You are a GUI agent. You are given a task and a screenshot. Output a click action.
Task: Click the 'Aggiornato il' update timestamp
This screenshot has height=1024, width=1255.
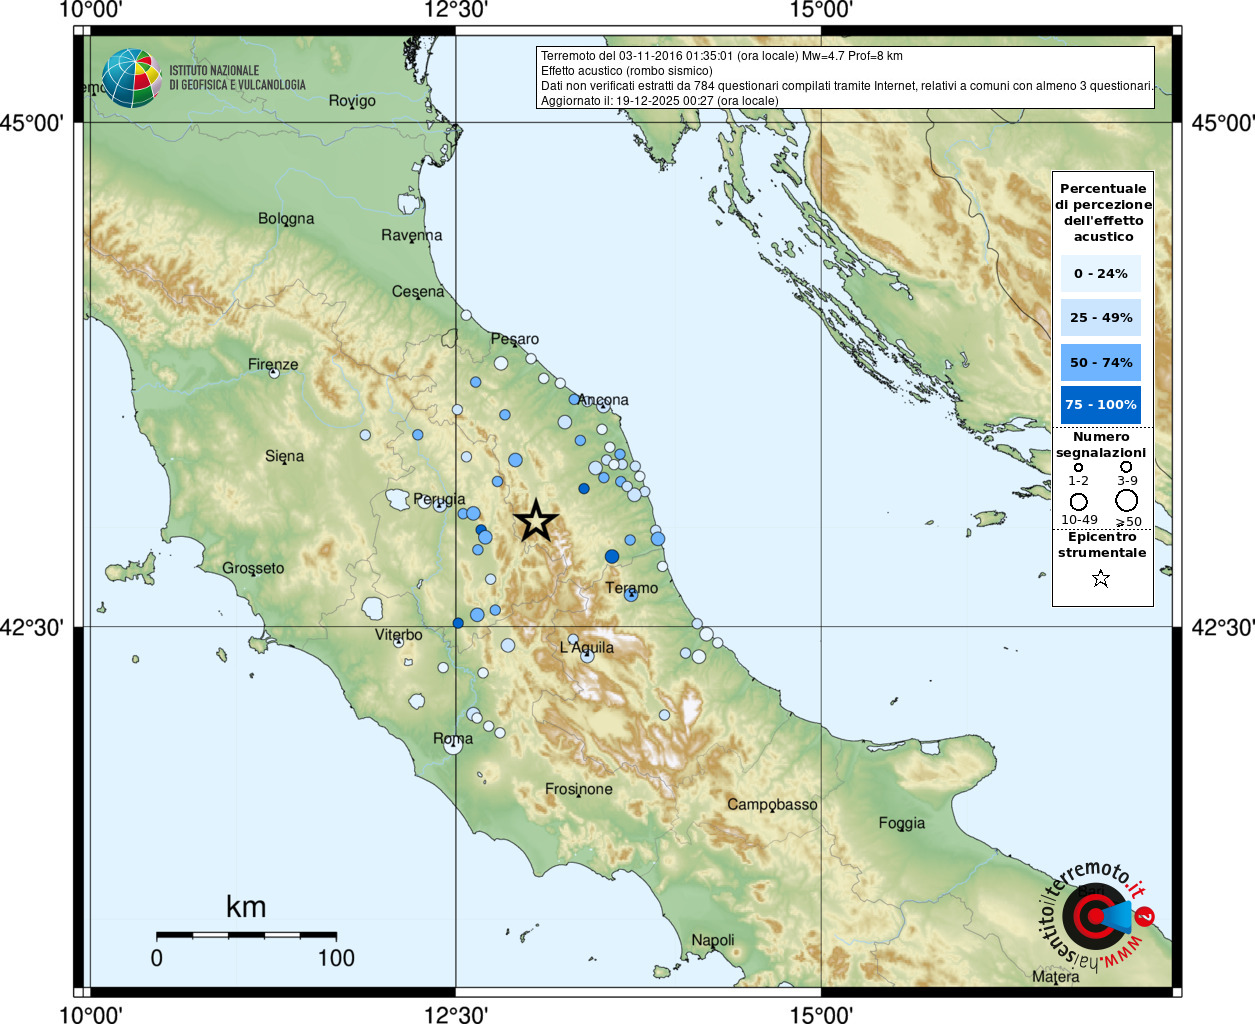(660, 101)
